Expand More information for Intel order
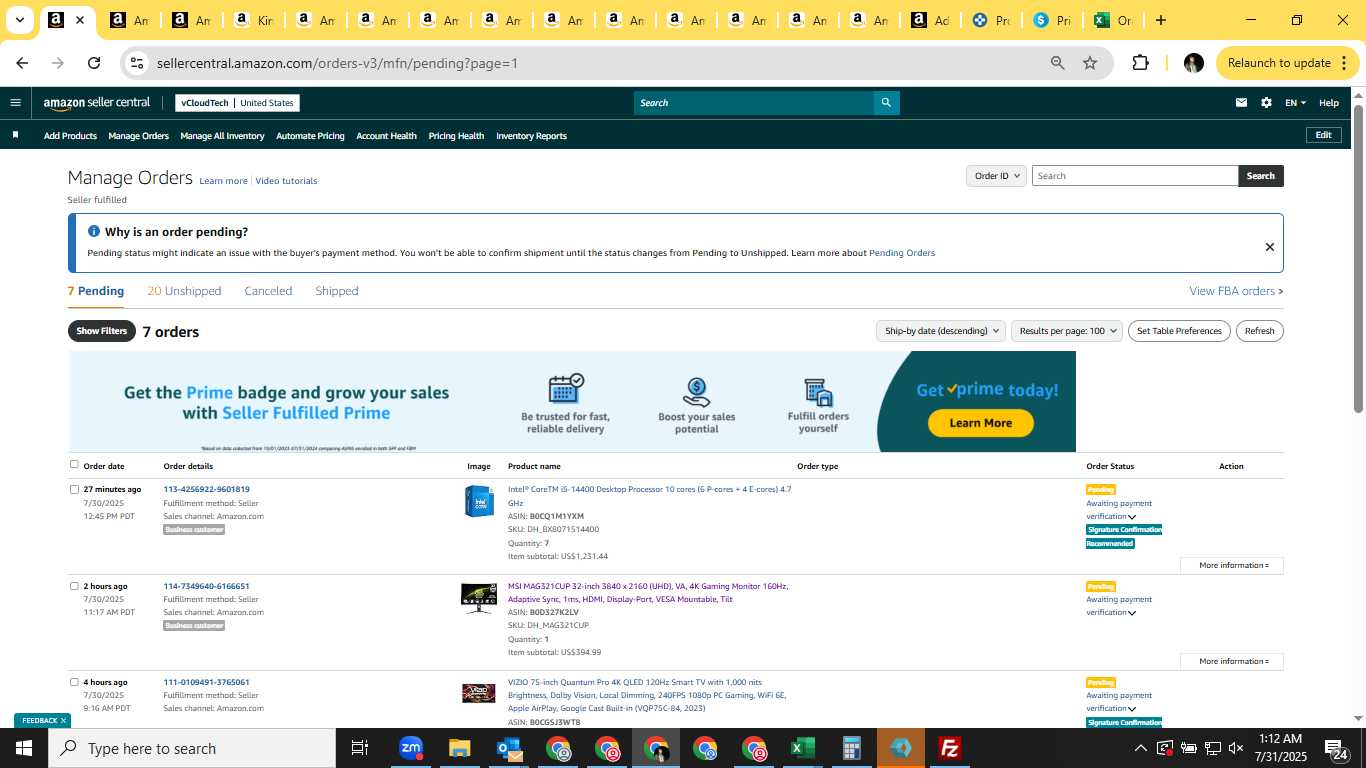The height and width of the screenshot is (768, 1366). (x=1232, y=565)
